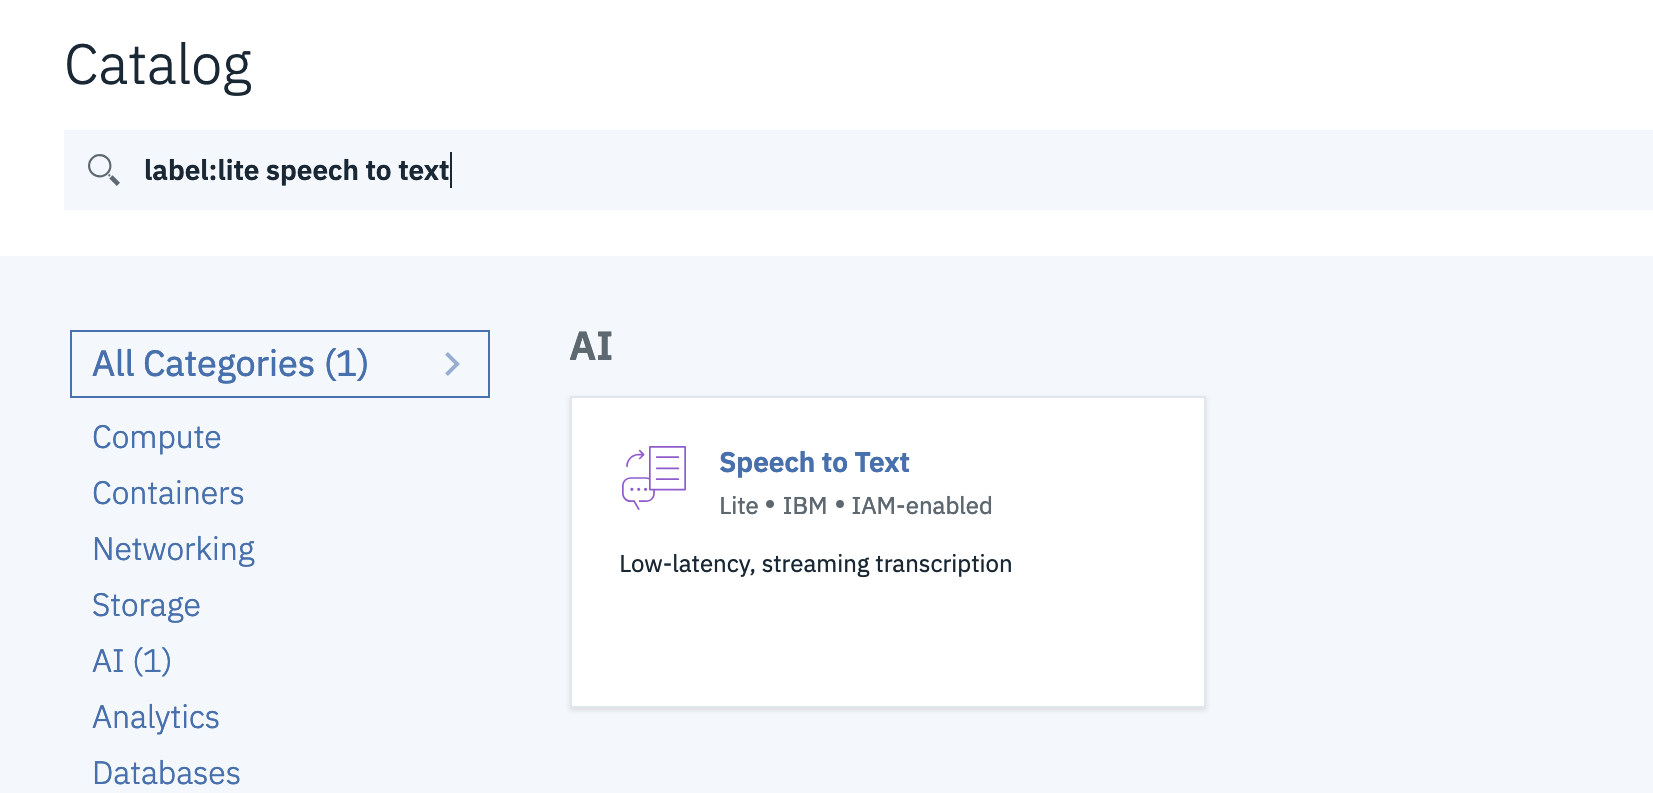Screen dimensions: 1653x793
Task: Expand All Categories chevron arrow
Action: pos(452,364)
